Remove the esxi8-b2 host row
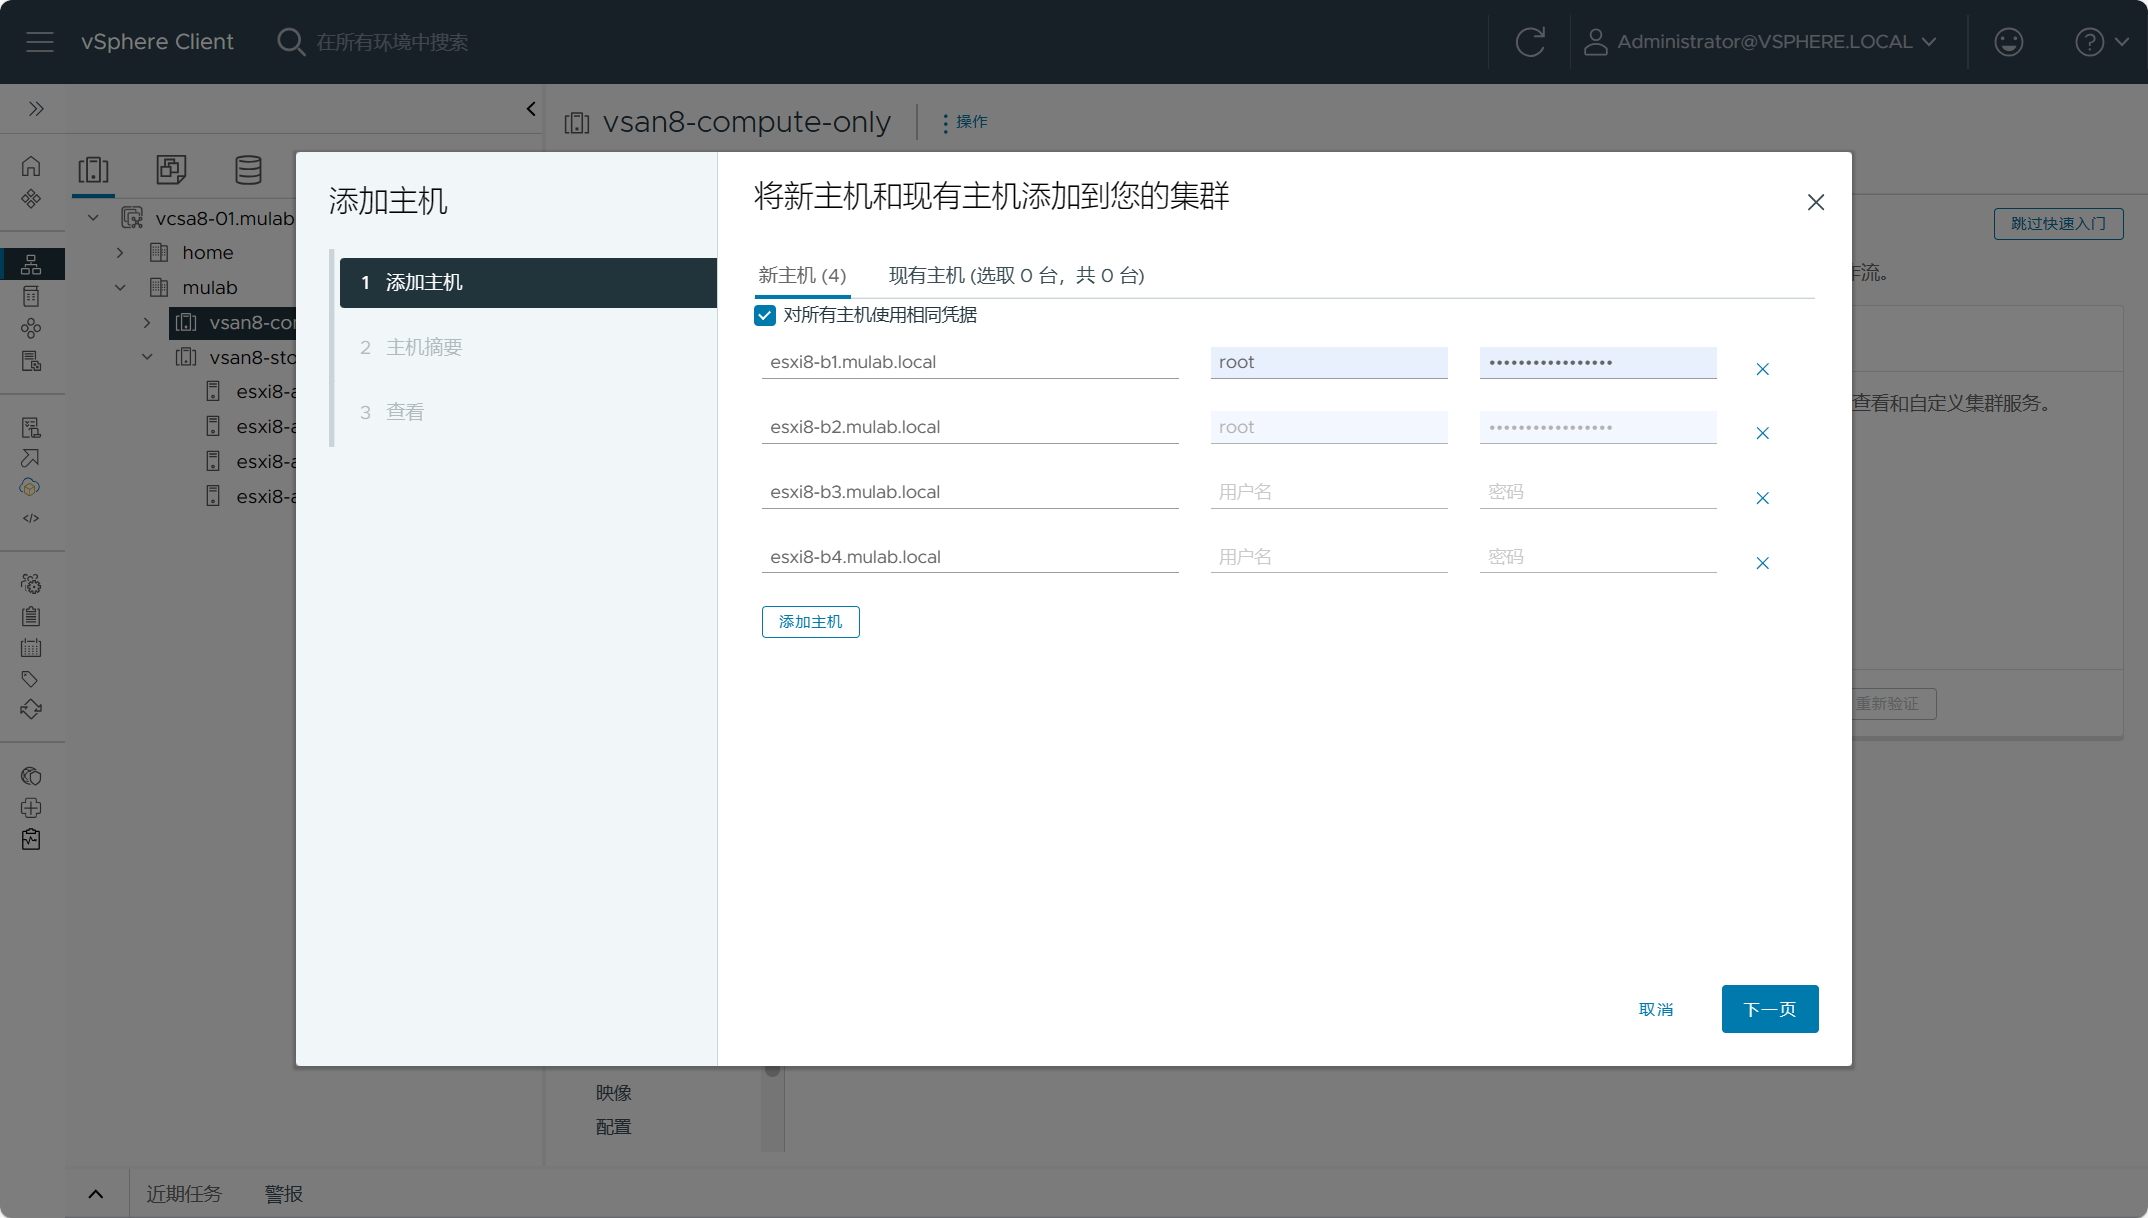2148x1218 pixels. coord(1763,433)
